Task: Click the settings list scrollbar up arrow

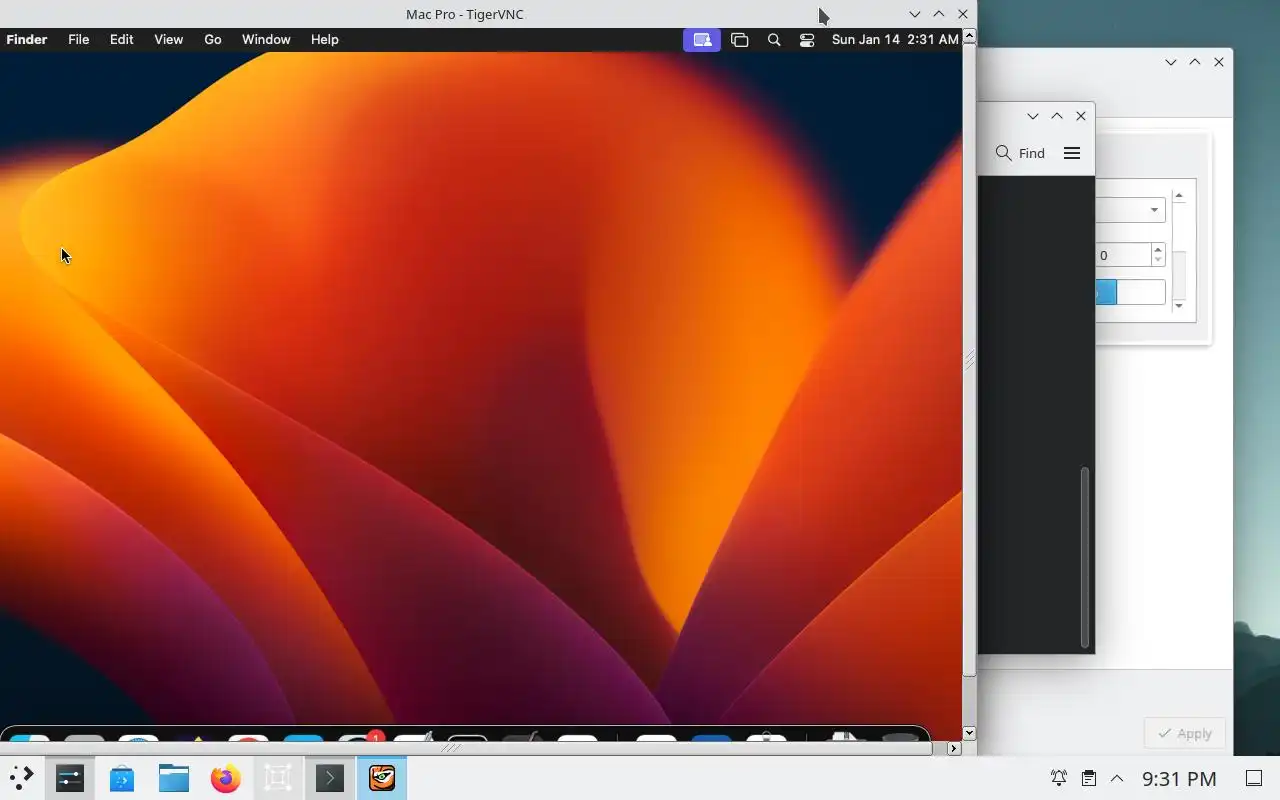Action: point(1179,196)
